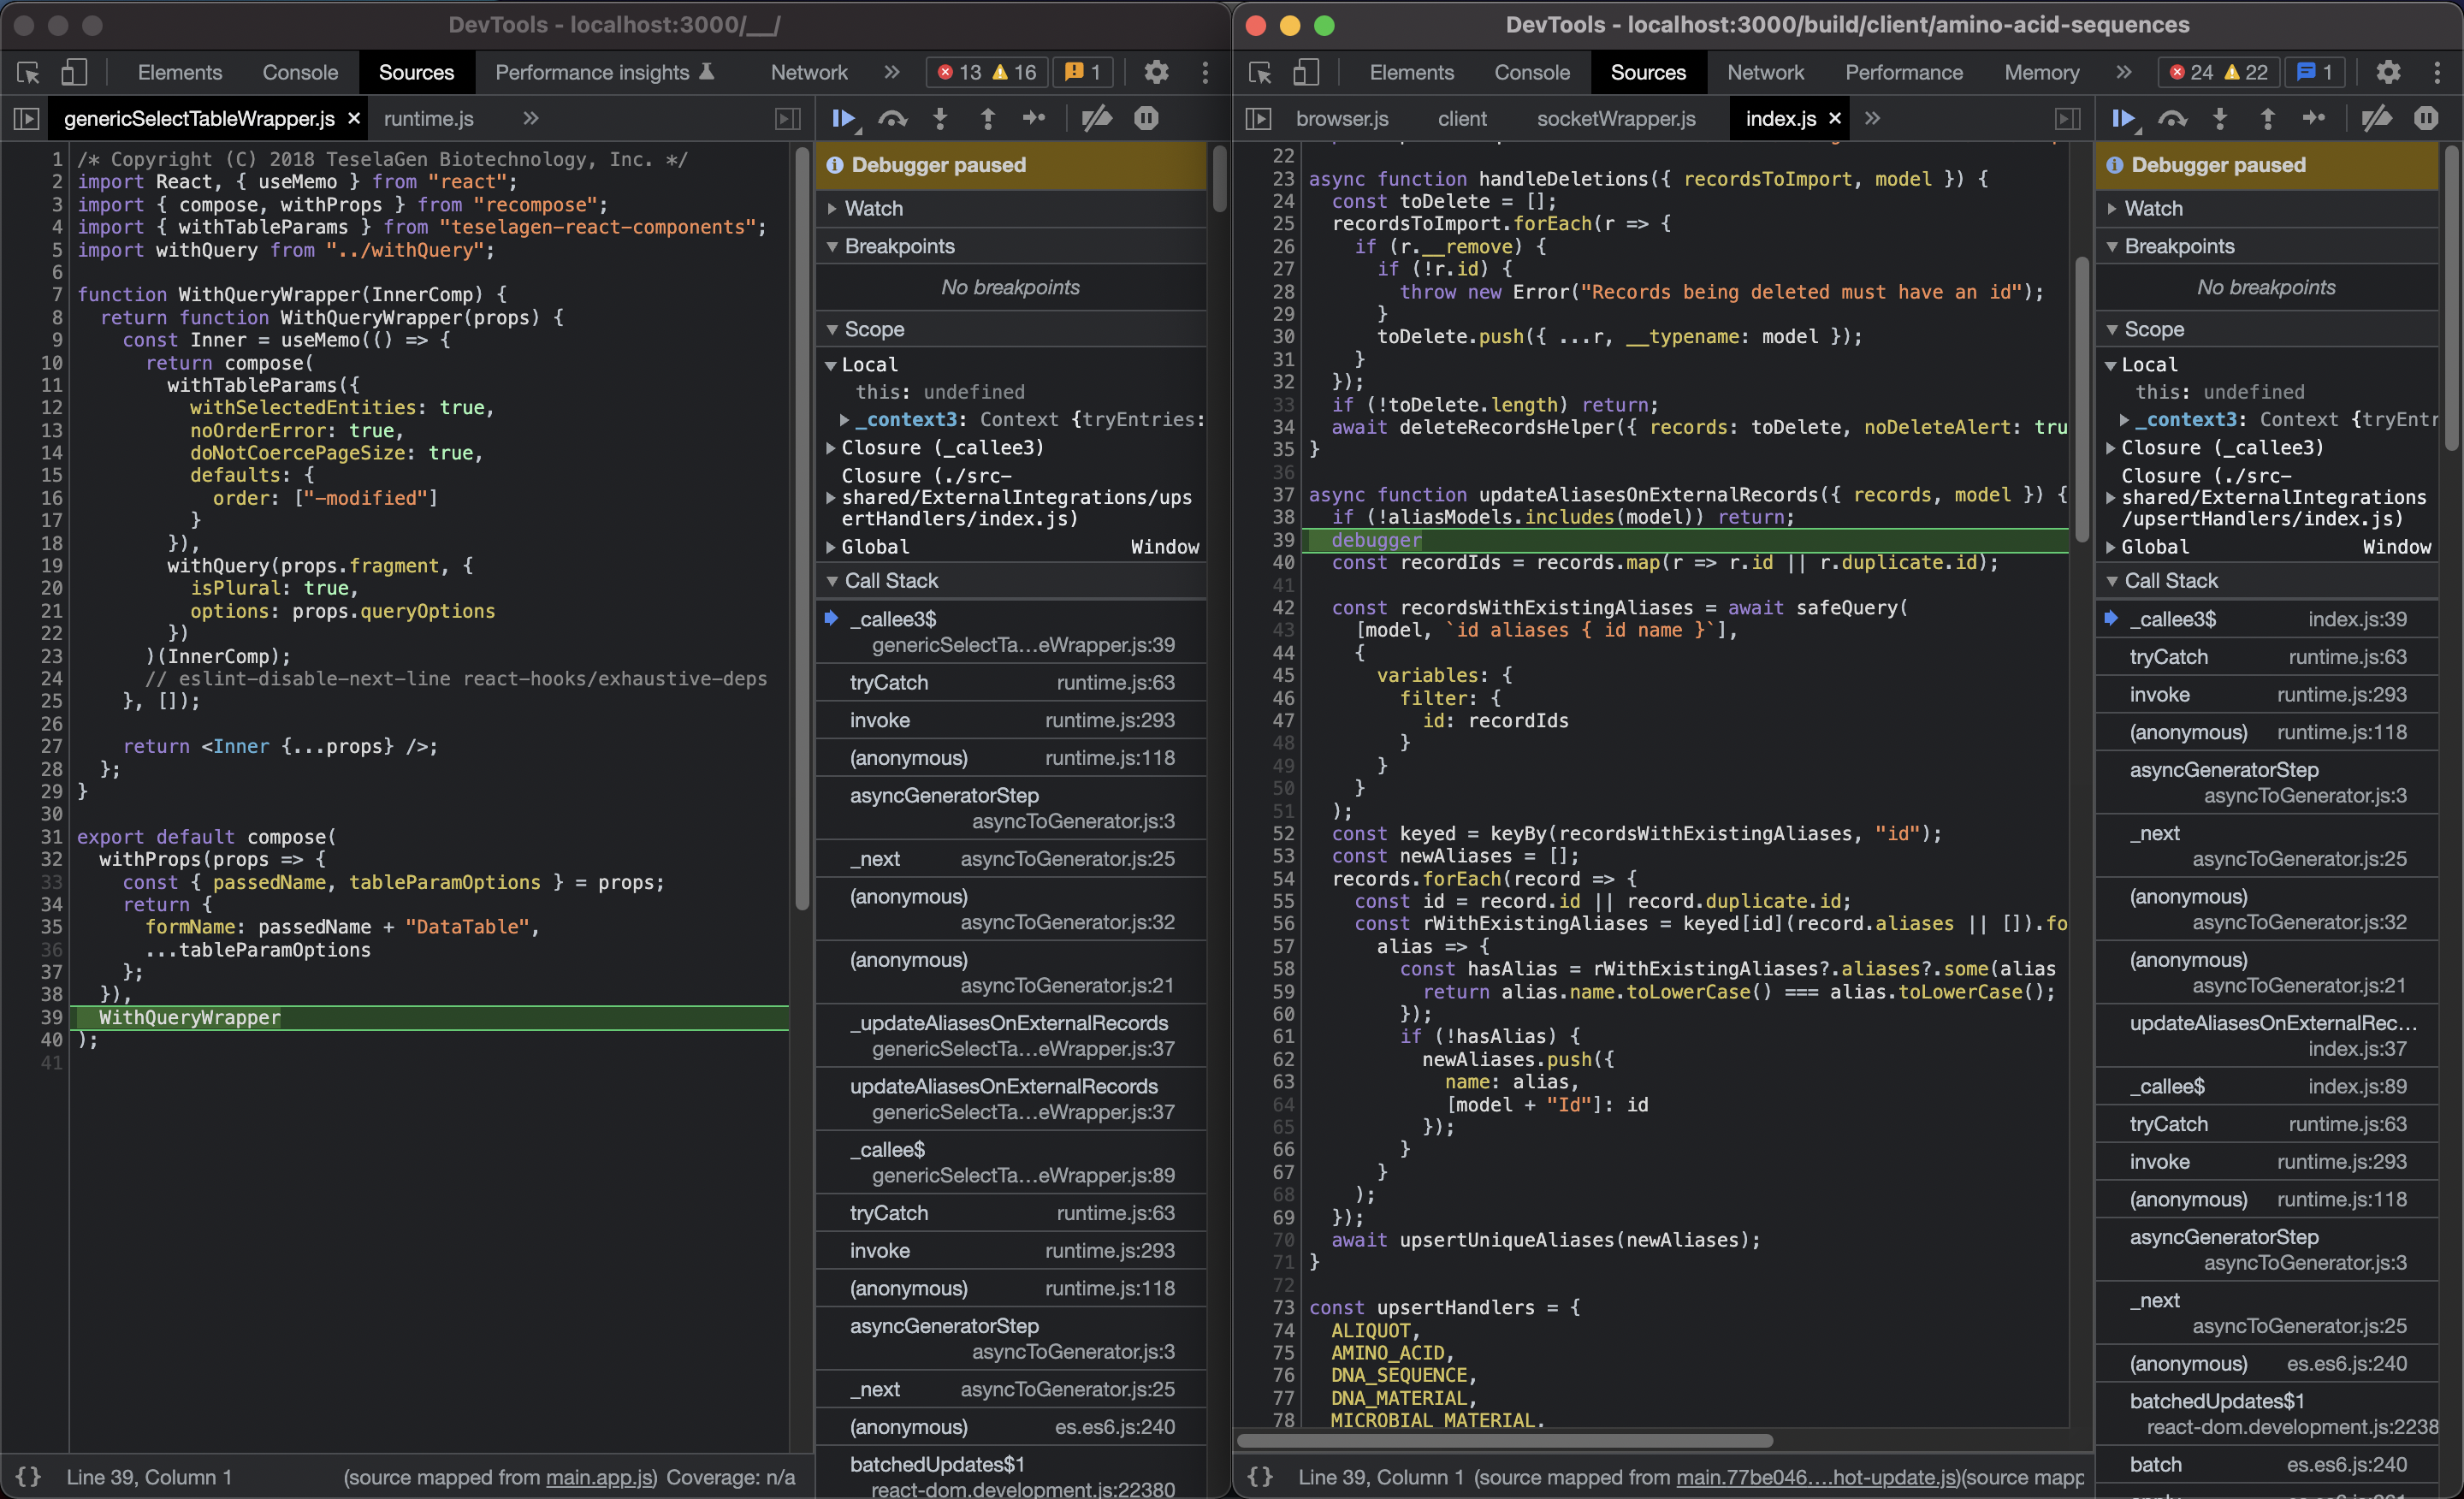Switch to socketWrapper.js file tab
2464x1499 pixels.
[x=1616, y=119]
